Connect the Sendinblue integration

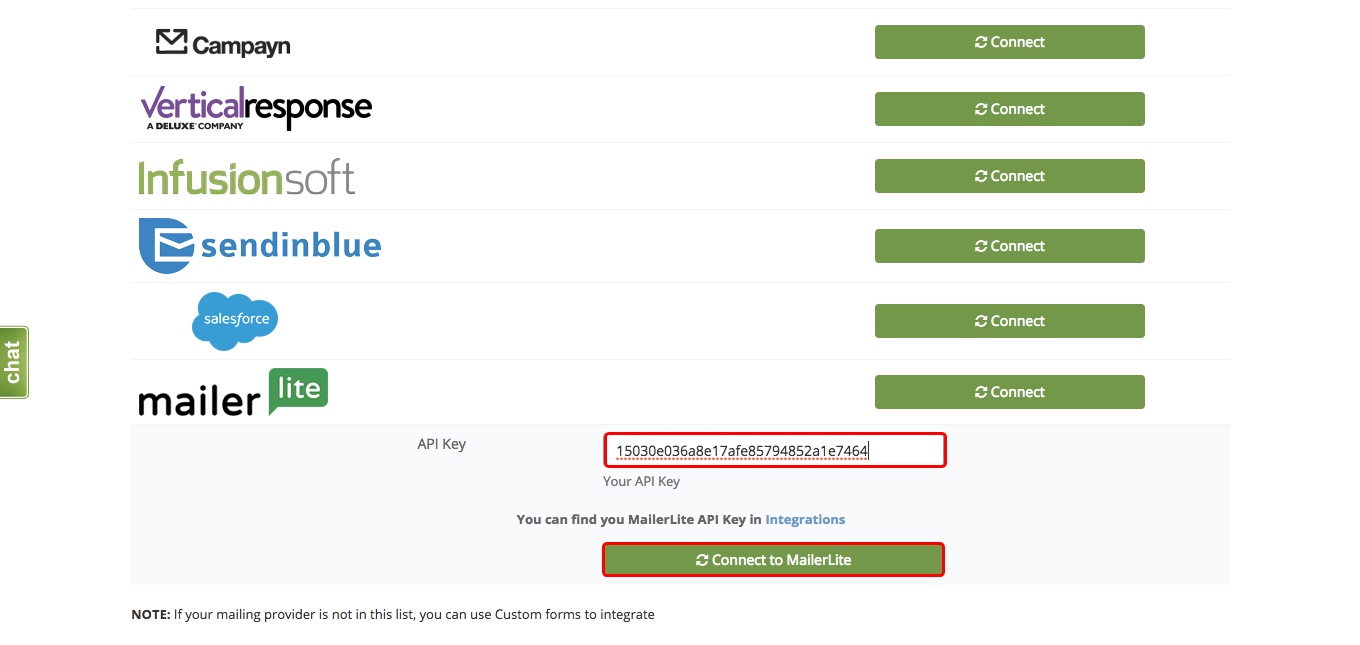tap(1010, 246)
